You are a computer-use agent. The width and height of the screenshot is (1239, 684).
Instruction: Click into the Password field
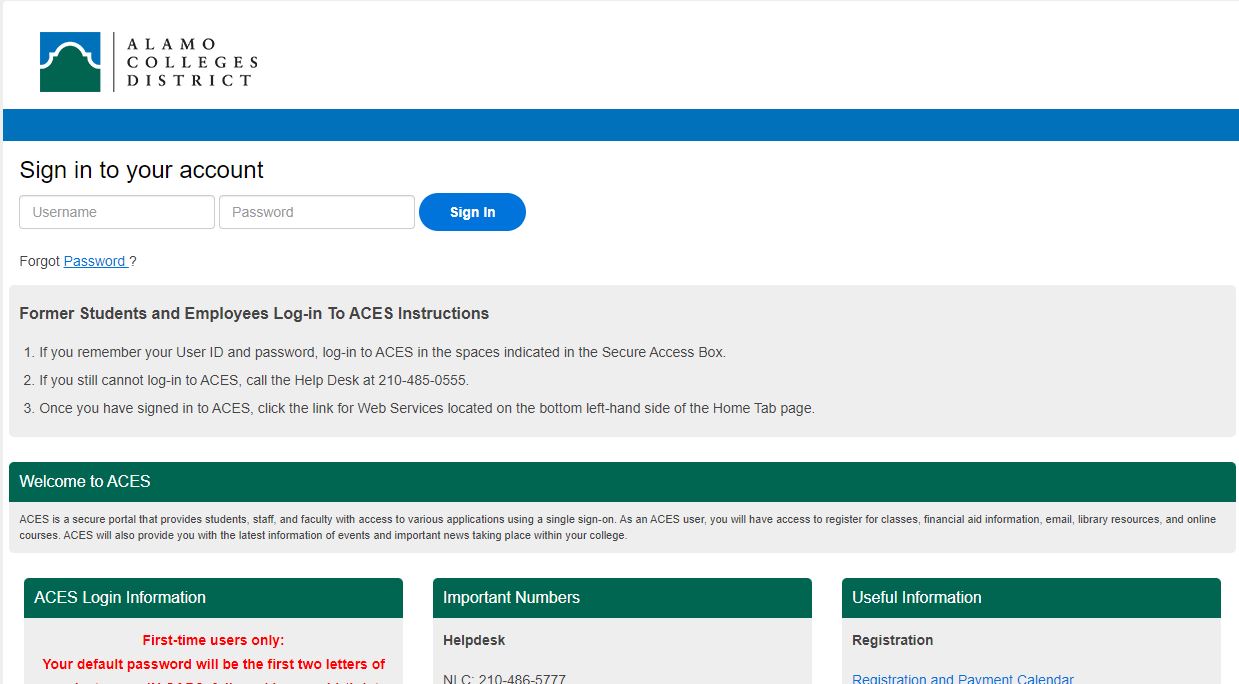pyautogui.click(x=316, y=212)
